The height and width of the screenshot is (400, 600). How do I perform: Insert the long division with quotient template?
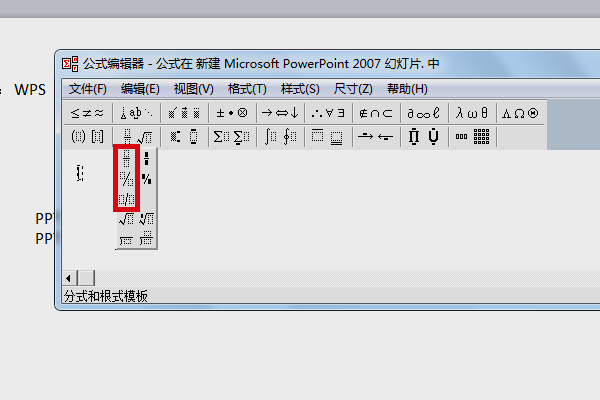[x=147, y=239]
